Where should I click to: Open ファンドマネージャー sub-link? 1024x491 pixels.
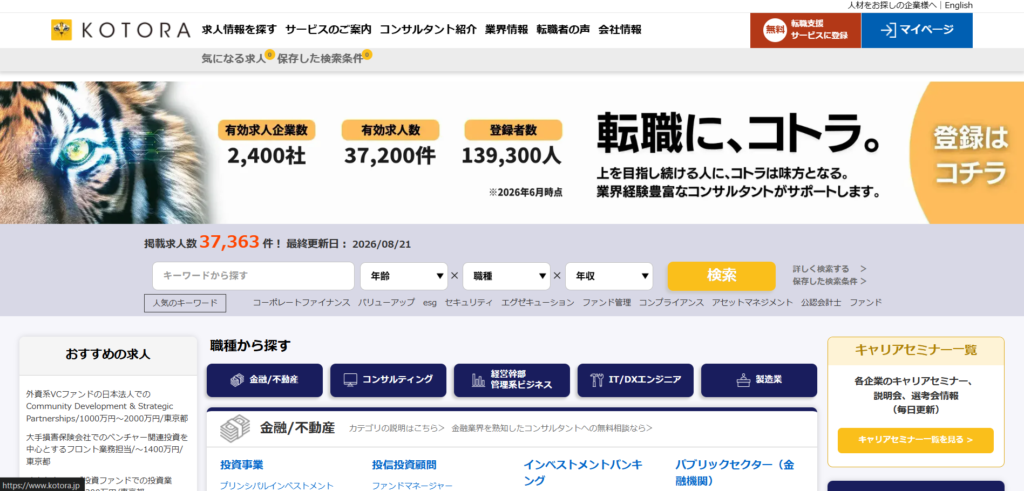coord(412,486)
